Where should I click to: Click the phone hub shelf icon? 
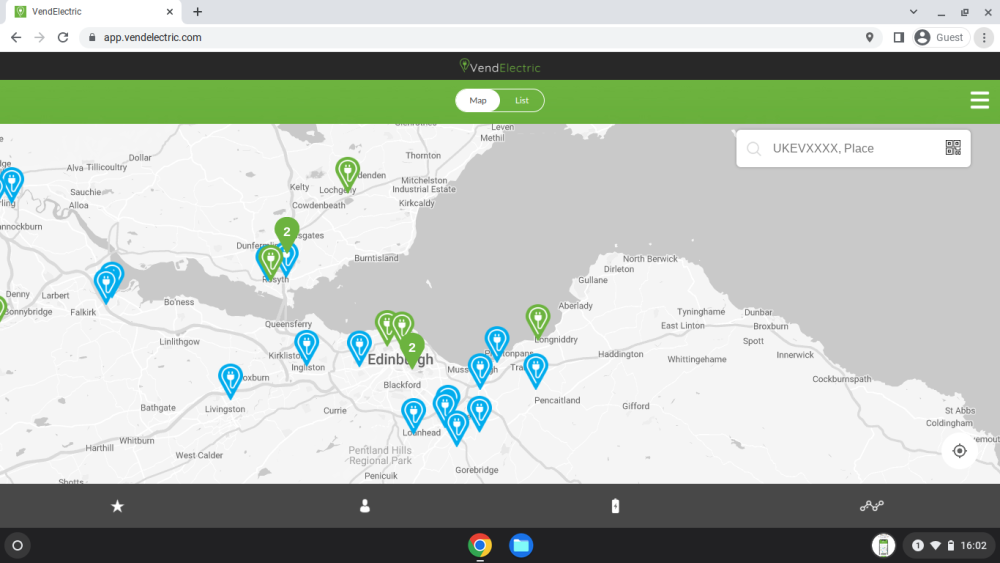point(883,546)
